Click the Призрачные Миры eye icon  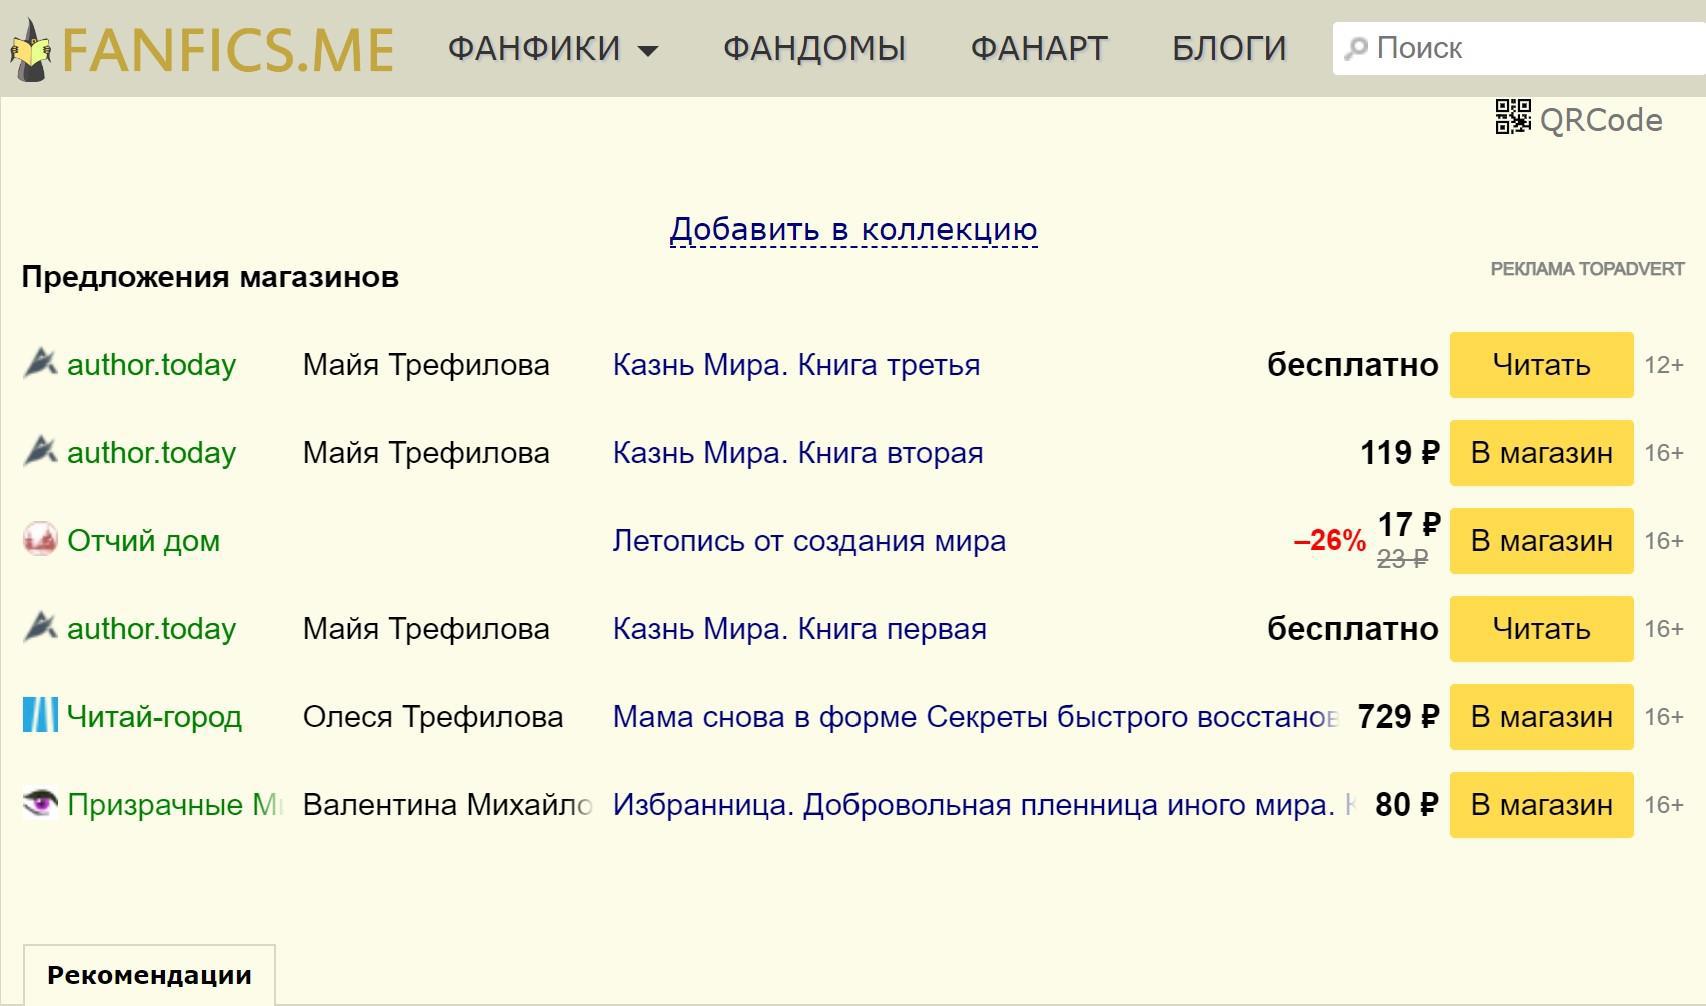(40, 804)
